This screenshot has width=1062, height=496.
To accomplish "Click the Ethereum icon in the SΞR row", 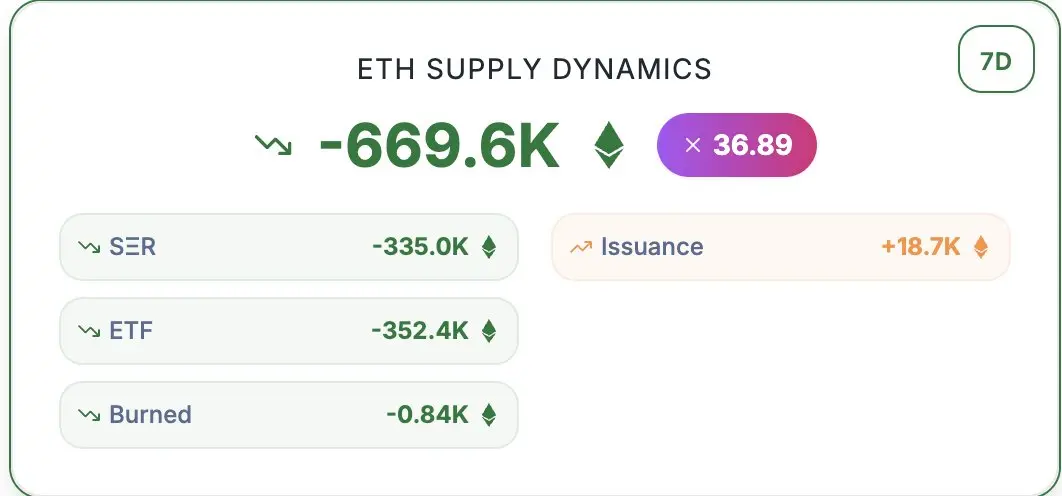I will [488, 247].
